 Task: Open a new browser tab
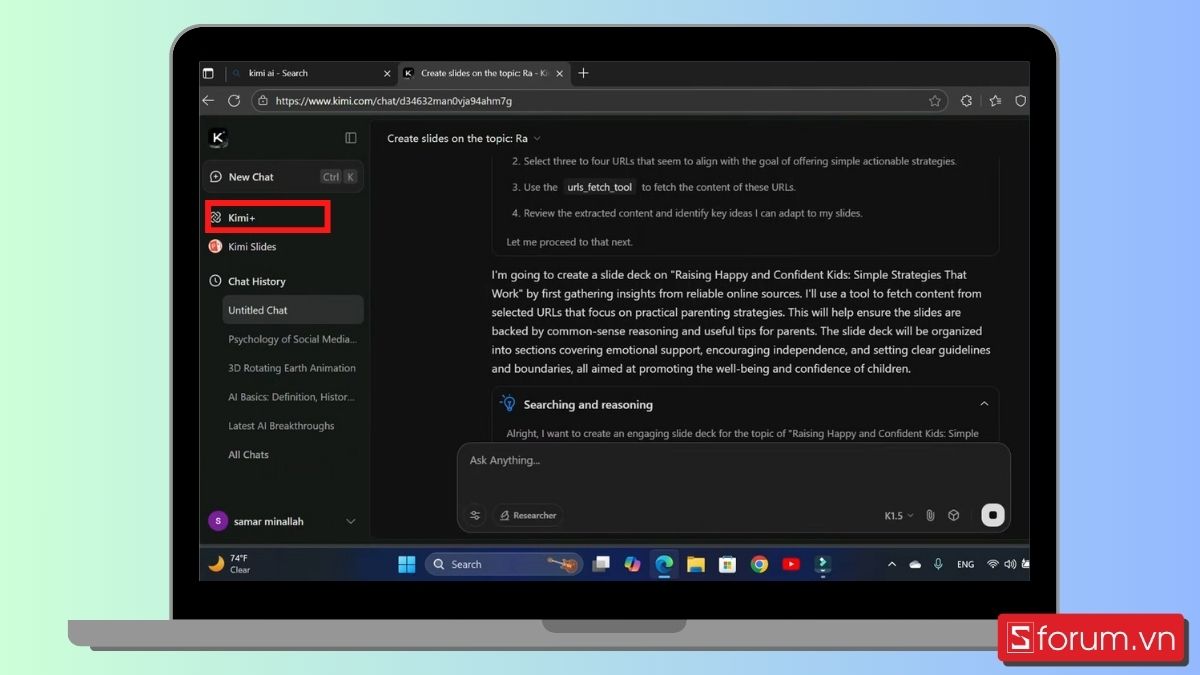(584, 73)
